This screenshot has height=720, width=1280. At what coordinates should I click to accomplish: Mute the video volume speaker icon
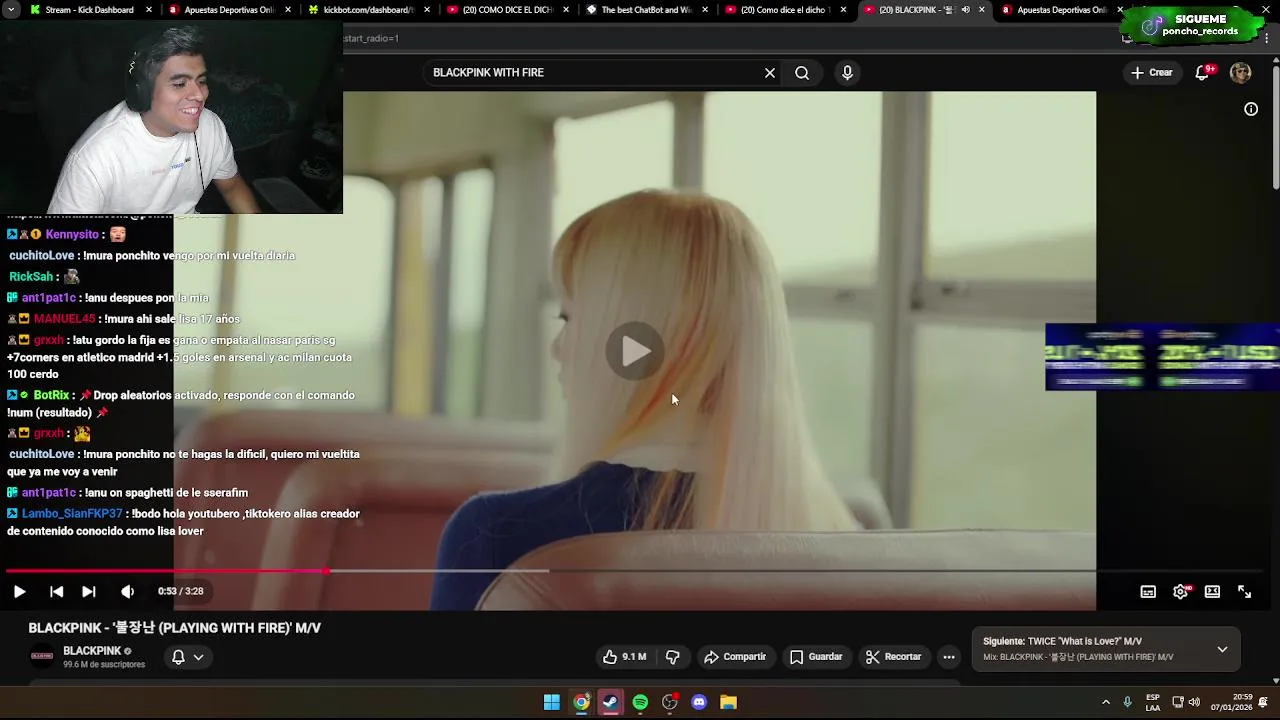pos(127,591)
